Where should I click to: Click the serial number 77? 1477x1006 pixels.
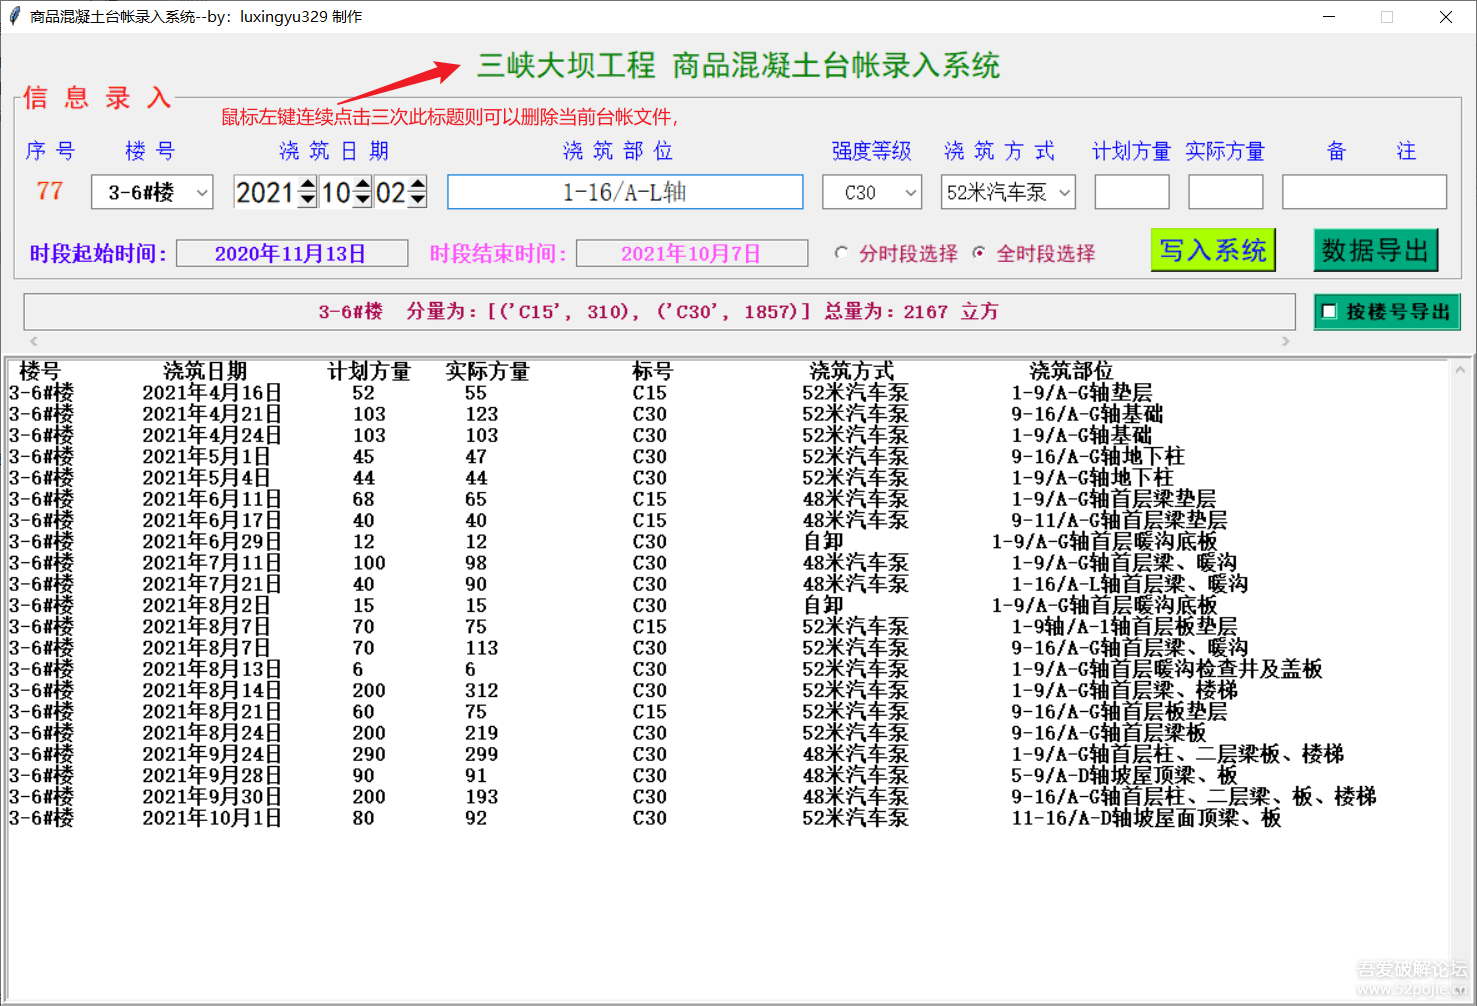(x=50, y=191)
